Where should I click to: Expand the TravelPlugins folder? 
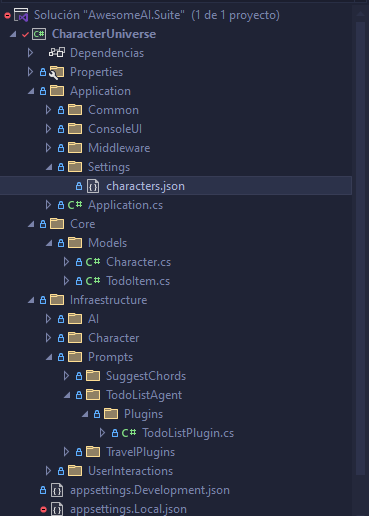tap(66, 452)
